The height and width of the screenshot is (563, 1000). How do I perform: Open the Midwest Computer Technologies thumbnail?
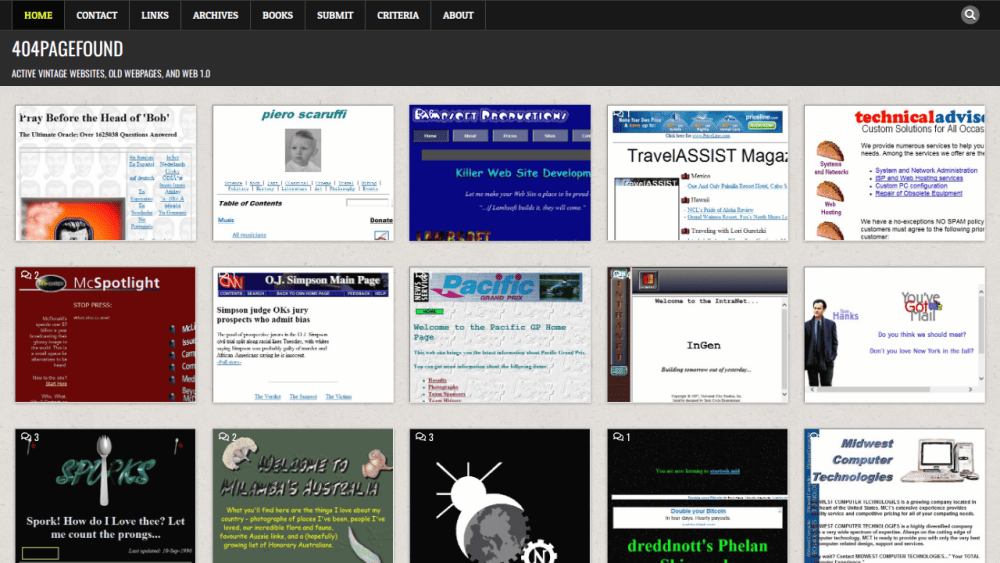pyautogui.click(x=895, y=496)
